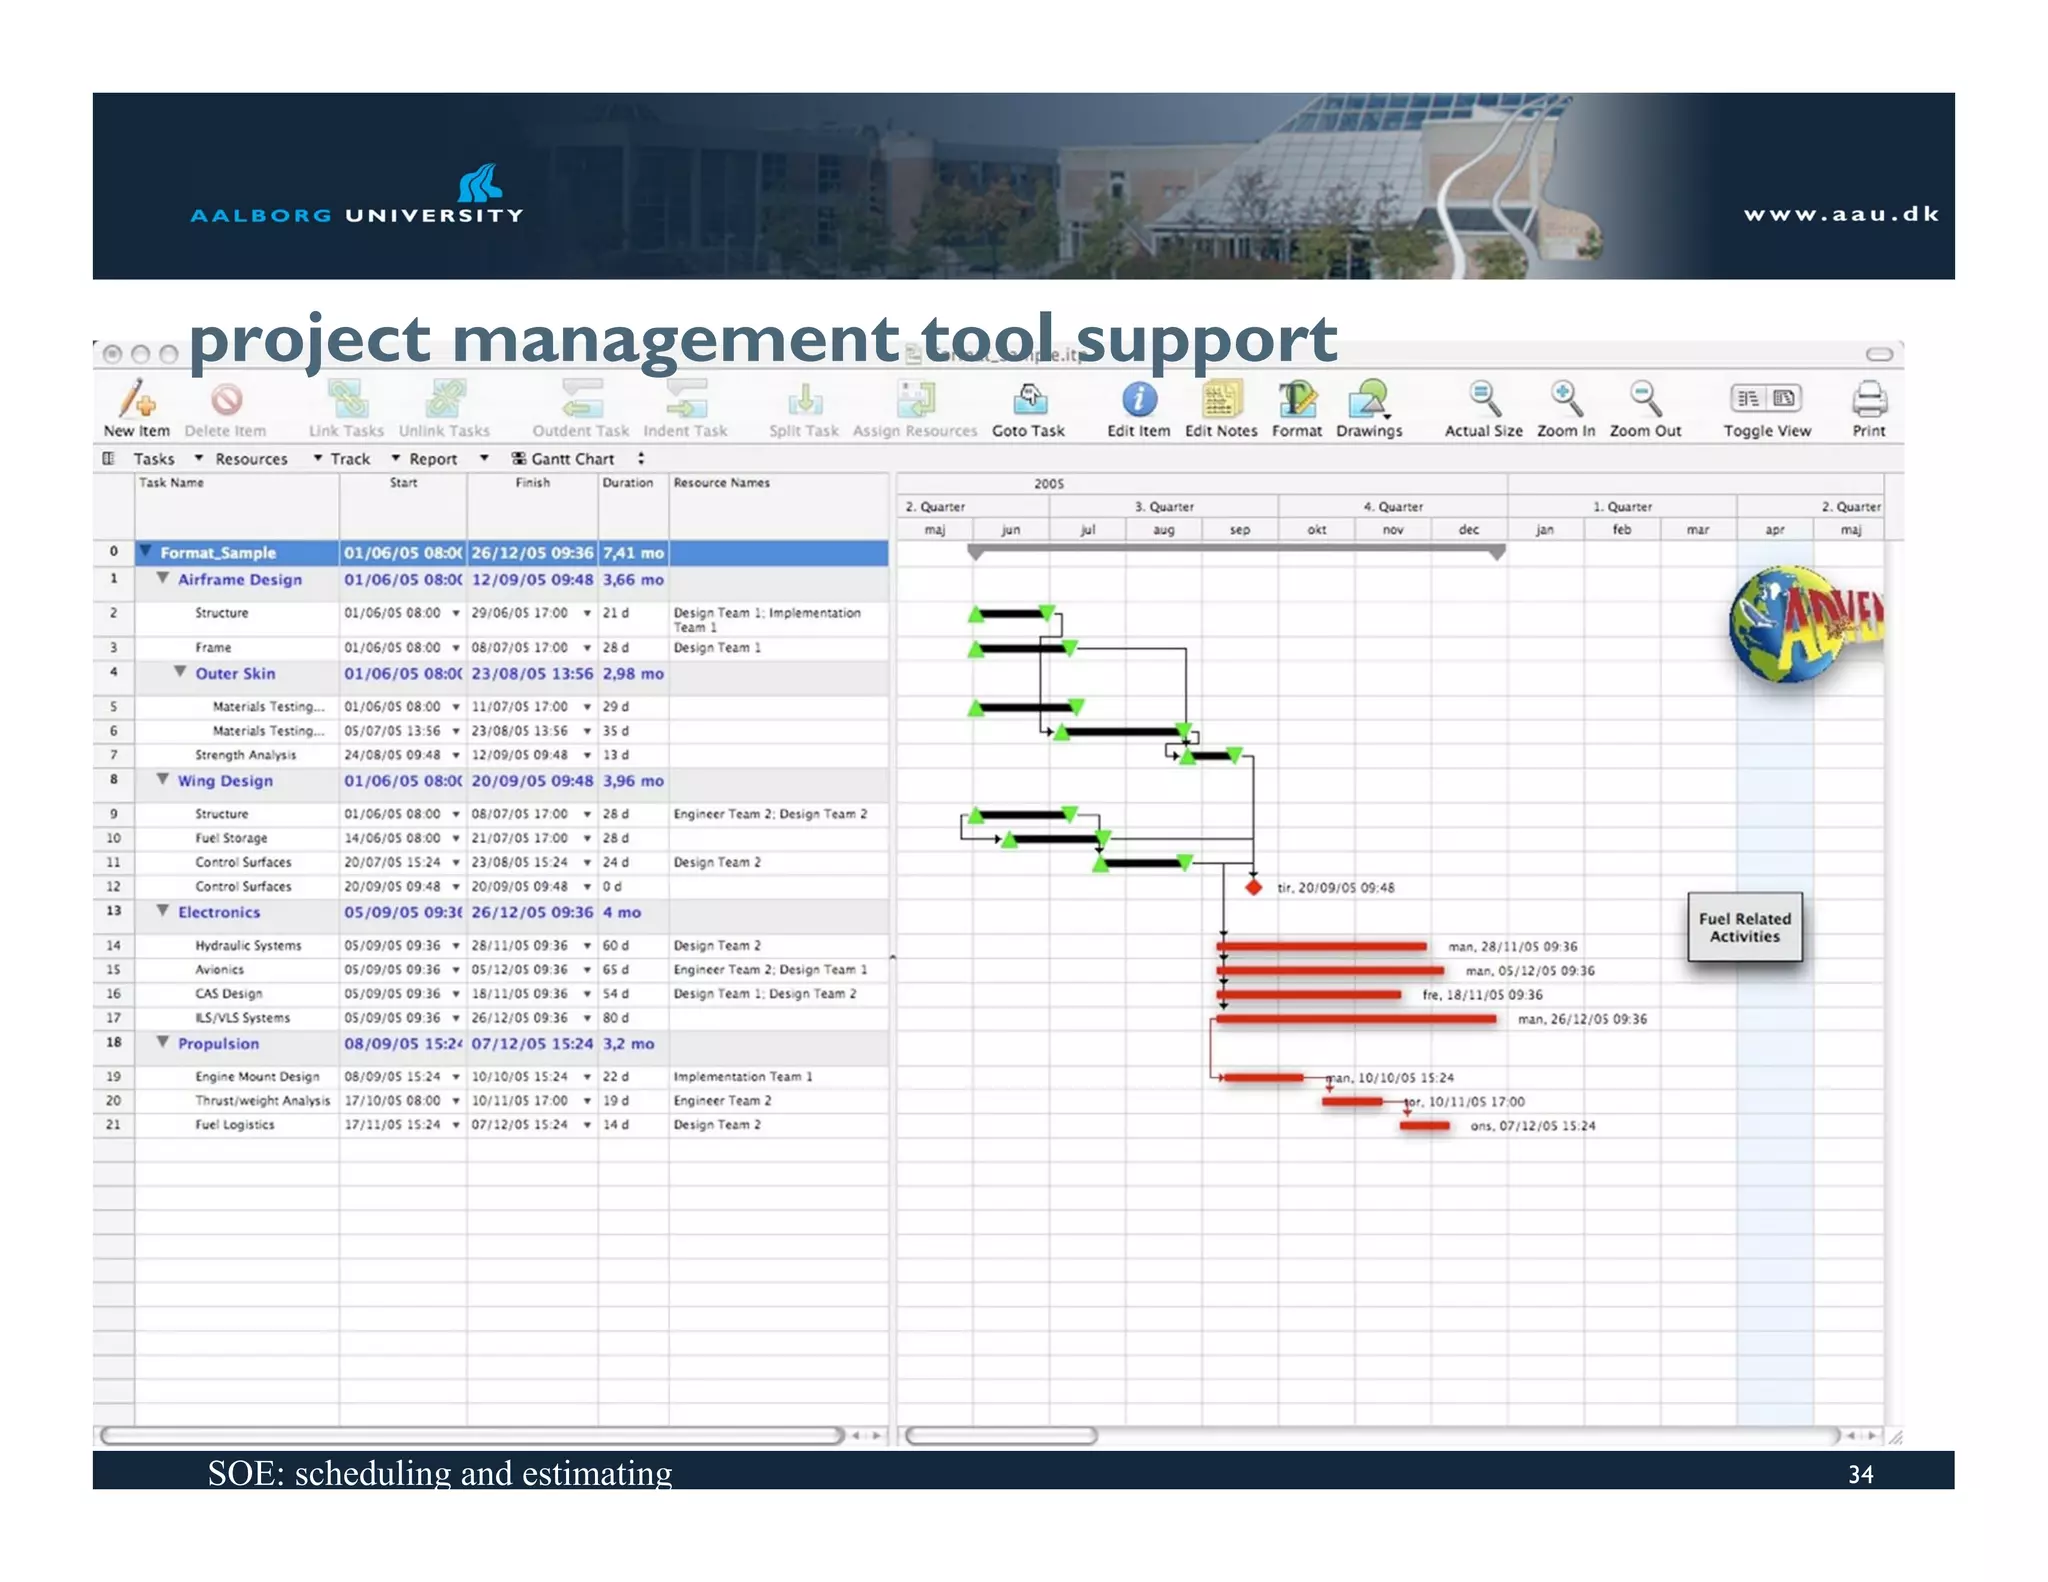Select the Engine Mount Design task

257,1077
